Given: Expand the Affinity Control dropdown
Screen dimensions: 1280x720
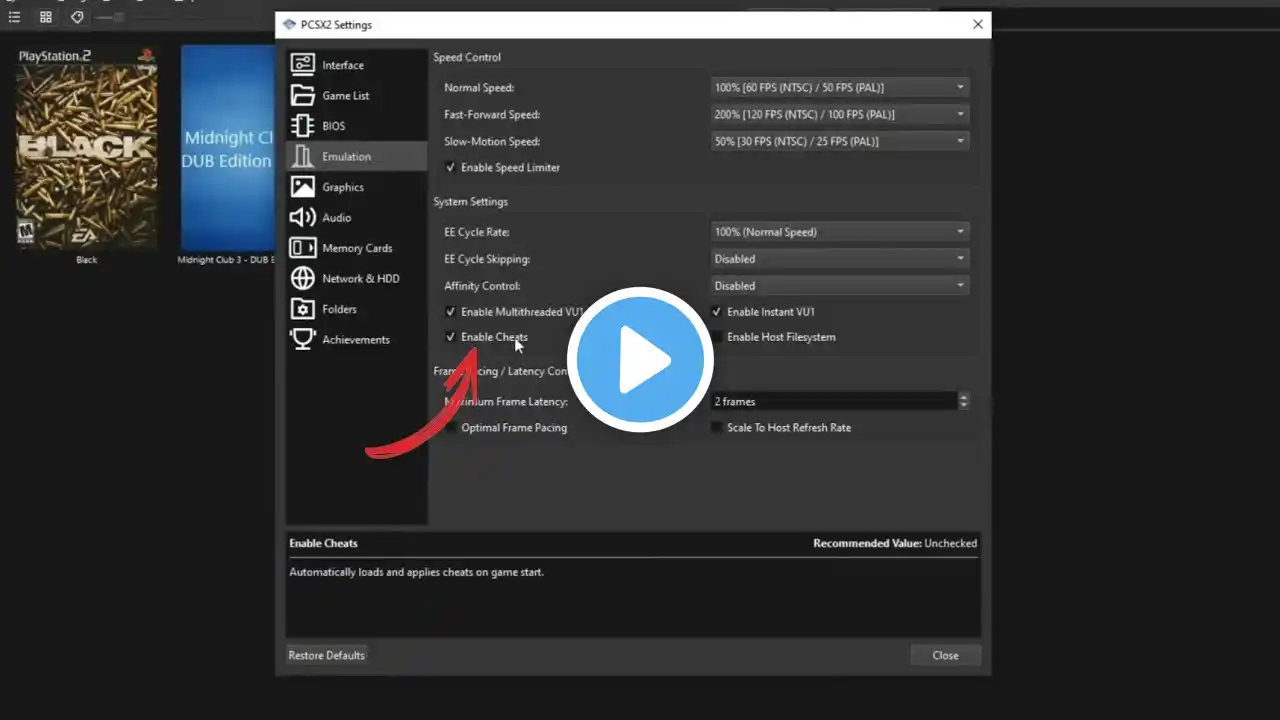Looking at the screenshot, I should (x=840, y=286).
